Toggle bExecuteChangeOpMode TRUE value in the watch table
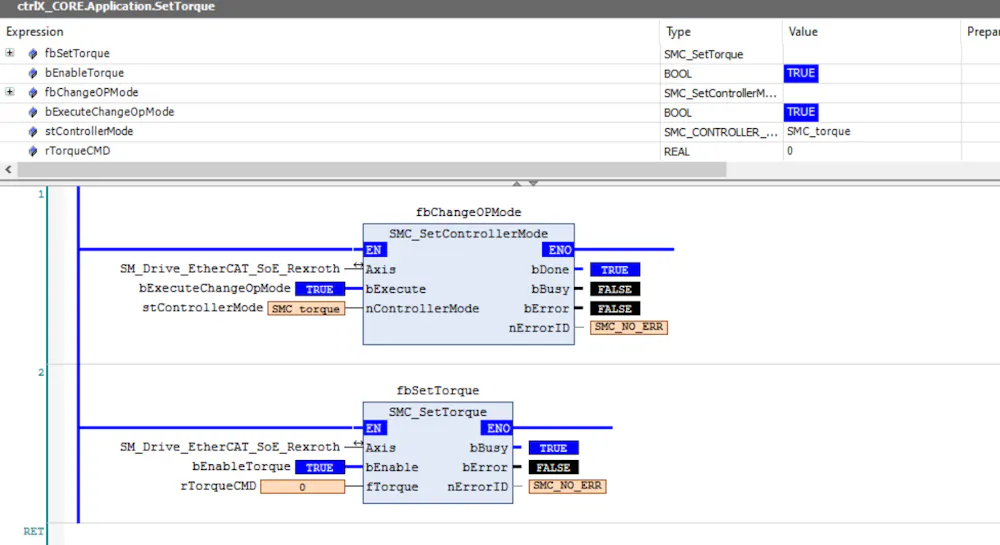 pos(801,112)
